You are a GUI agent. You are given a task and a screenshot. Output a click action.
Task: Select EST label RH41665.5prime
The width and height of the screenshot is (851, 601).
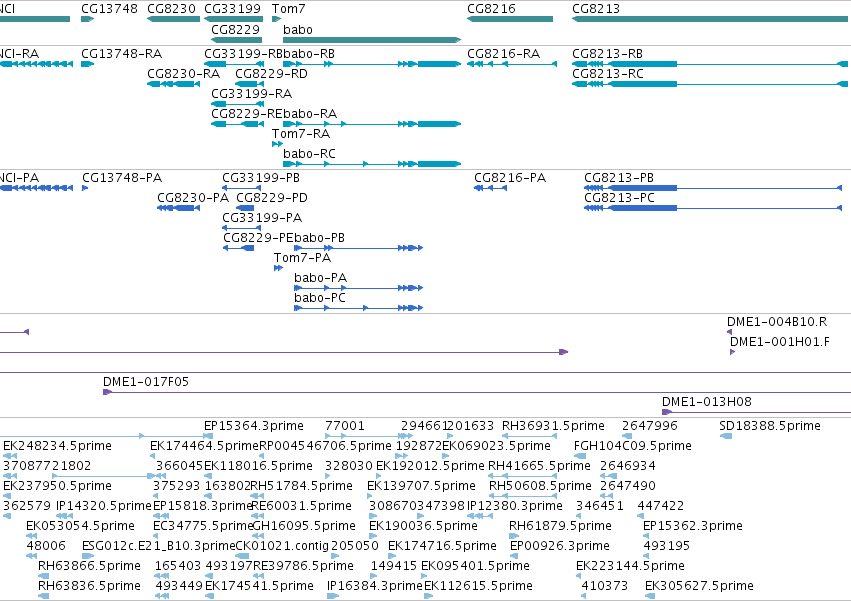539,466
